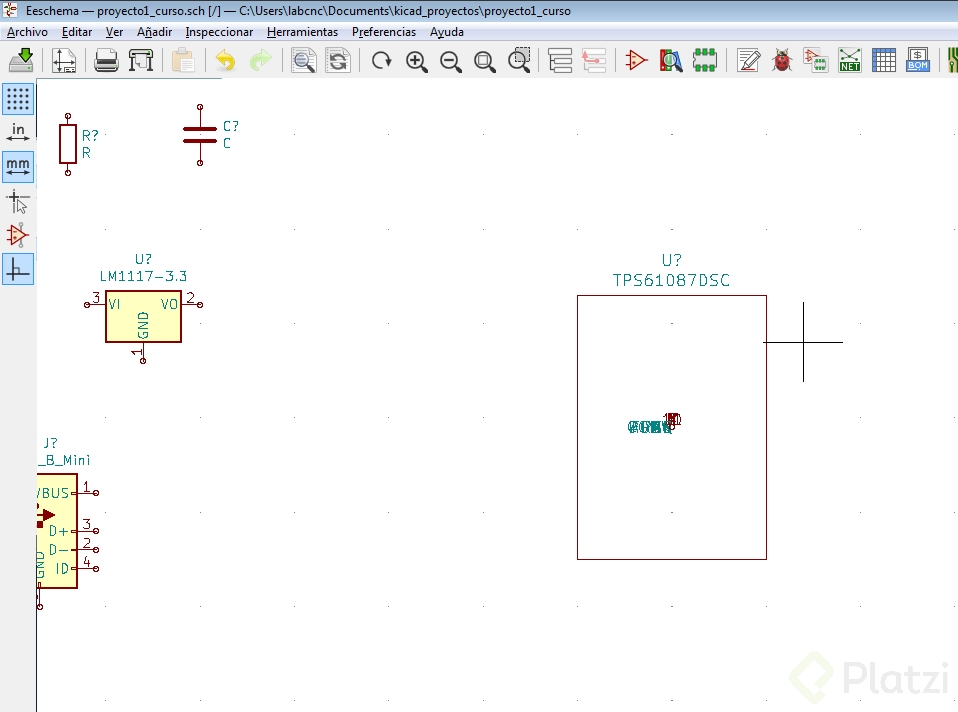The height and width of the screenshot is (712, 958).
Task: Toggle horizontal and vertical wire mode
Action: pyautogui.click(x=18, y=270)
